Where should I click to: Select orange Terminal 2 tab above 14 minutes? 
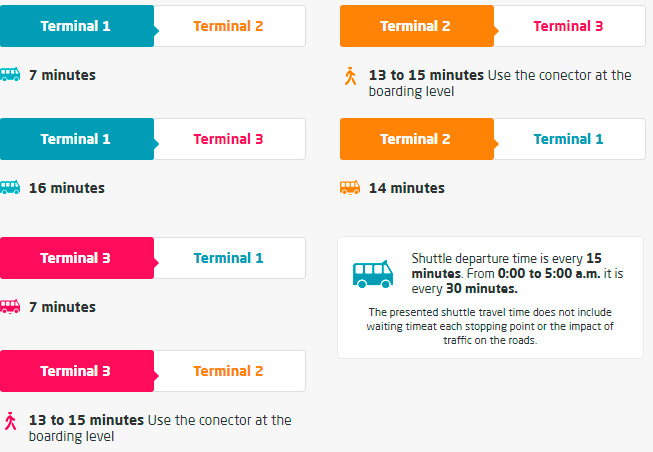point(416,139)
